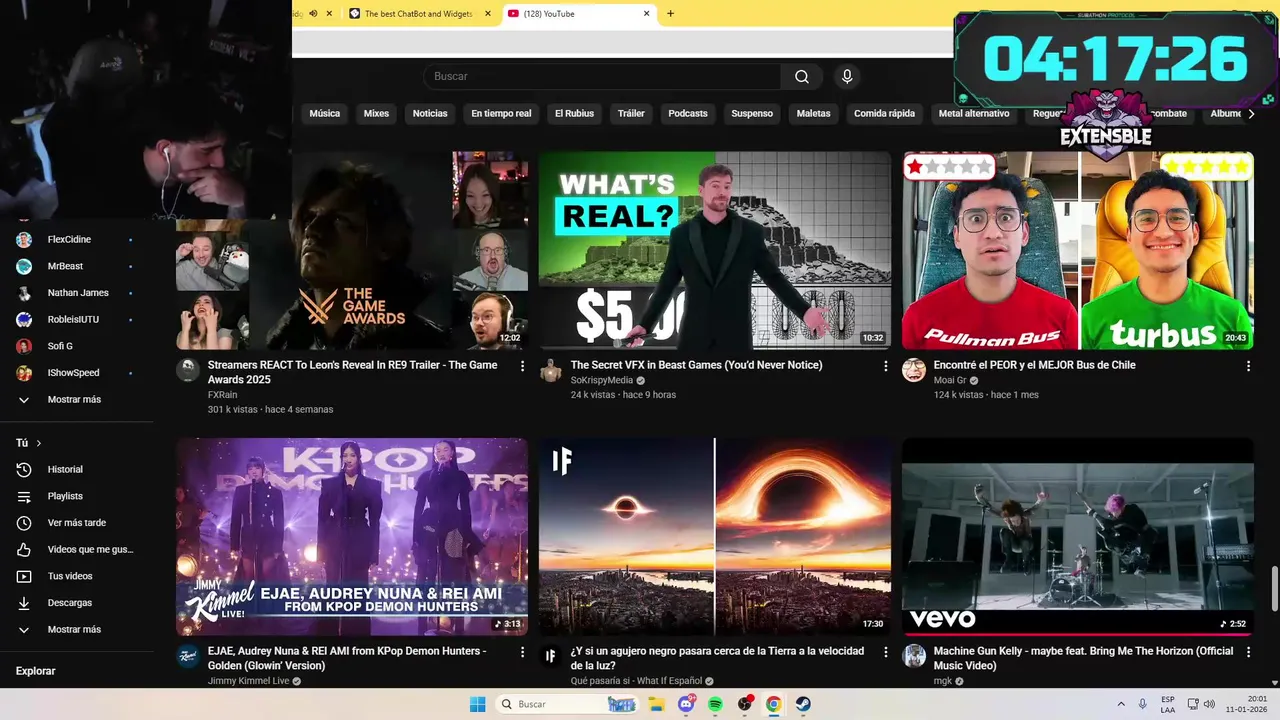Viewport: 1280px width, 720px height.
Task: Open Tus videos in sidebar
Action: tap(70, 576)
